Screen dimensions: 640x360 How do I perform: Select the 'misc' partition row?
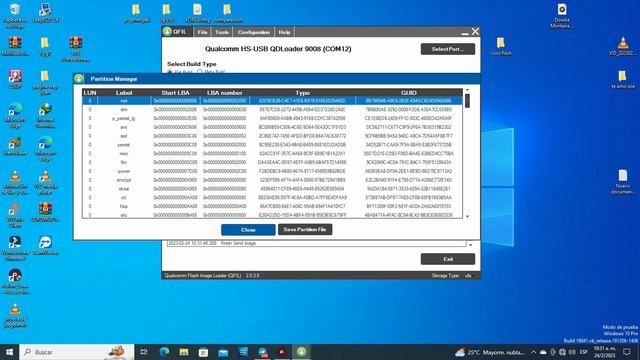(x=272, y=153)
